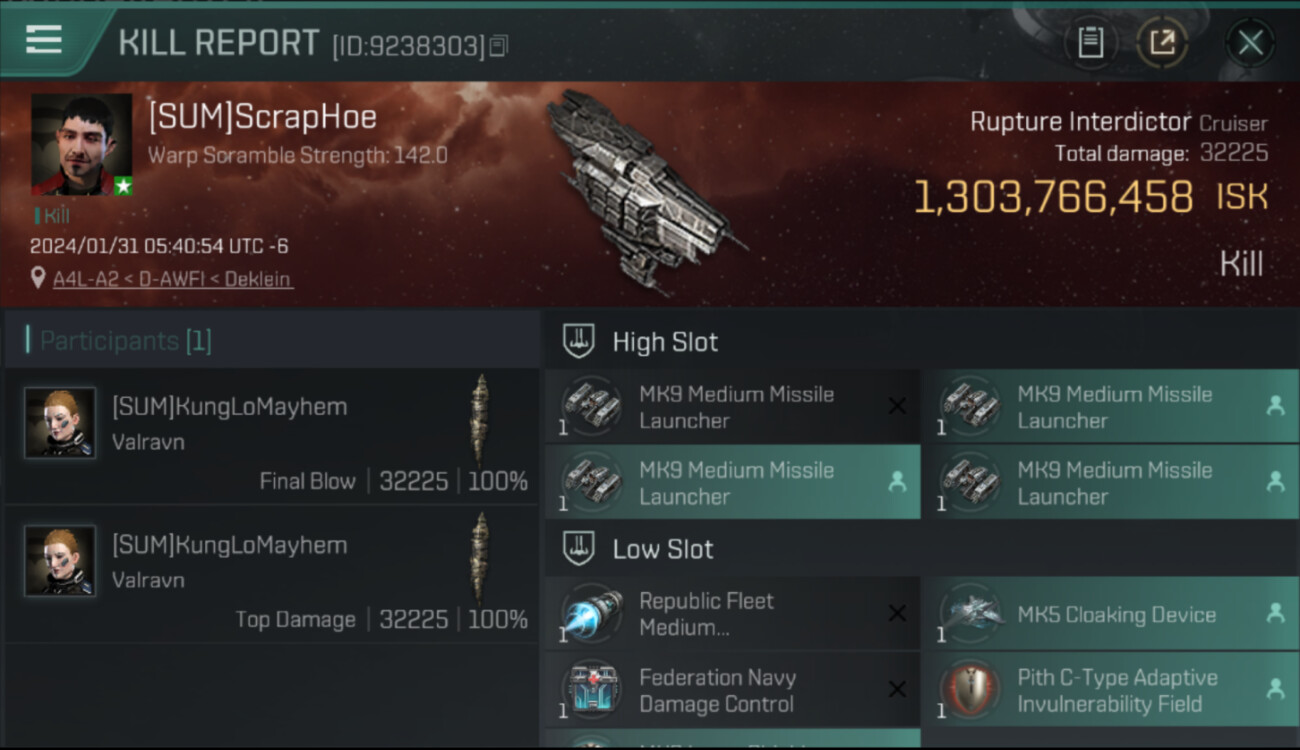Select KungLoMayhem's Top Damage entry
Image resolution: width=1300 pixels, height=750 pixels.
click(x=270, y=580)
